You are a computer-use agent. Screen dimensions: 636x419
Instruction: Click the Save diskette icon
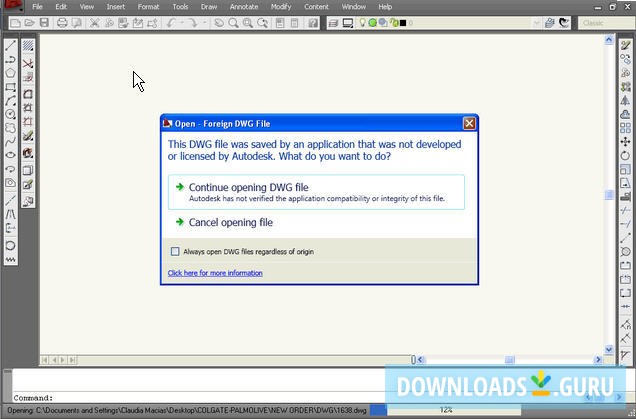44,23
